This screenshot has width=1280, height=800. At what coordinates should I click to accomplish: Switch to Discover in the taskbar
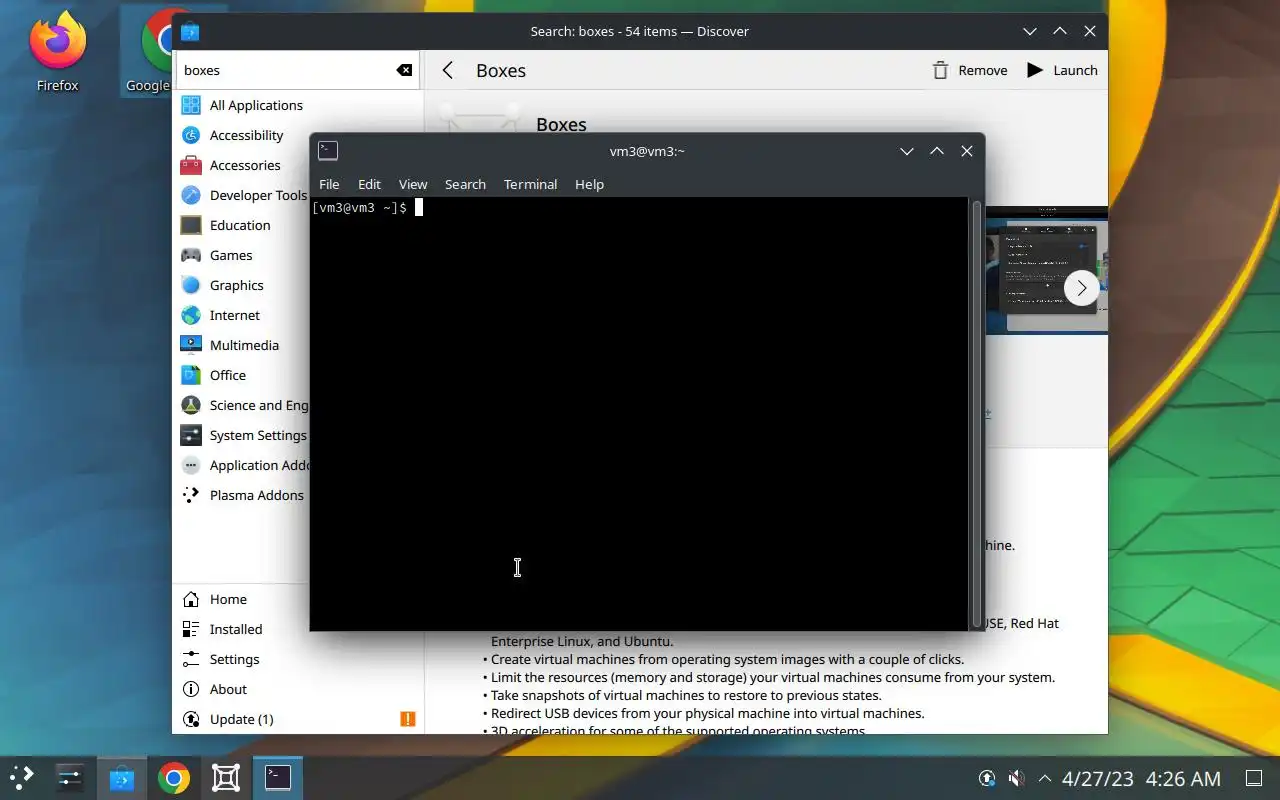(x=122, y=777)
